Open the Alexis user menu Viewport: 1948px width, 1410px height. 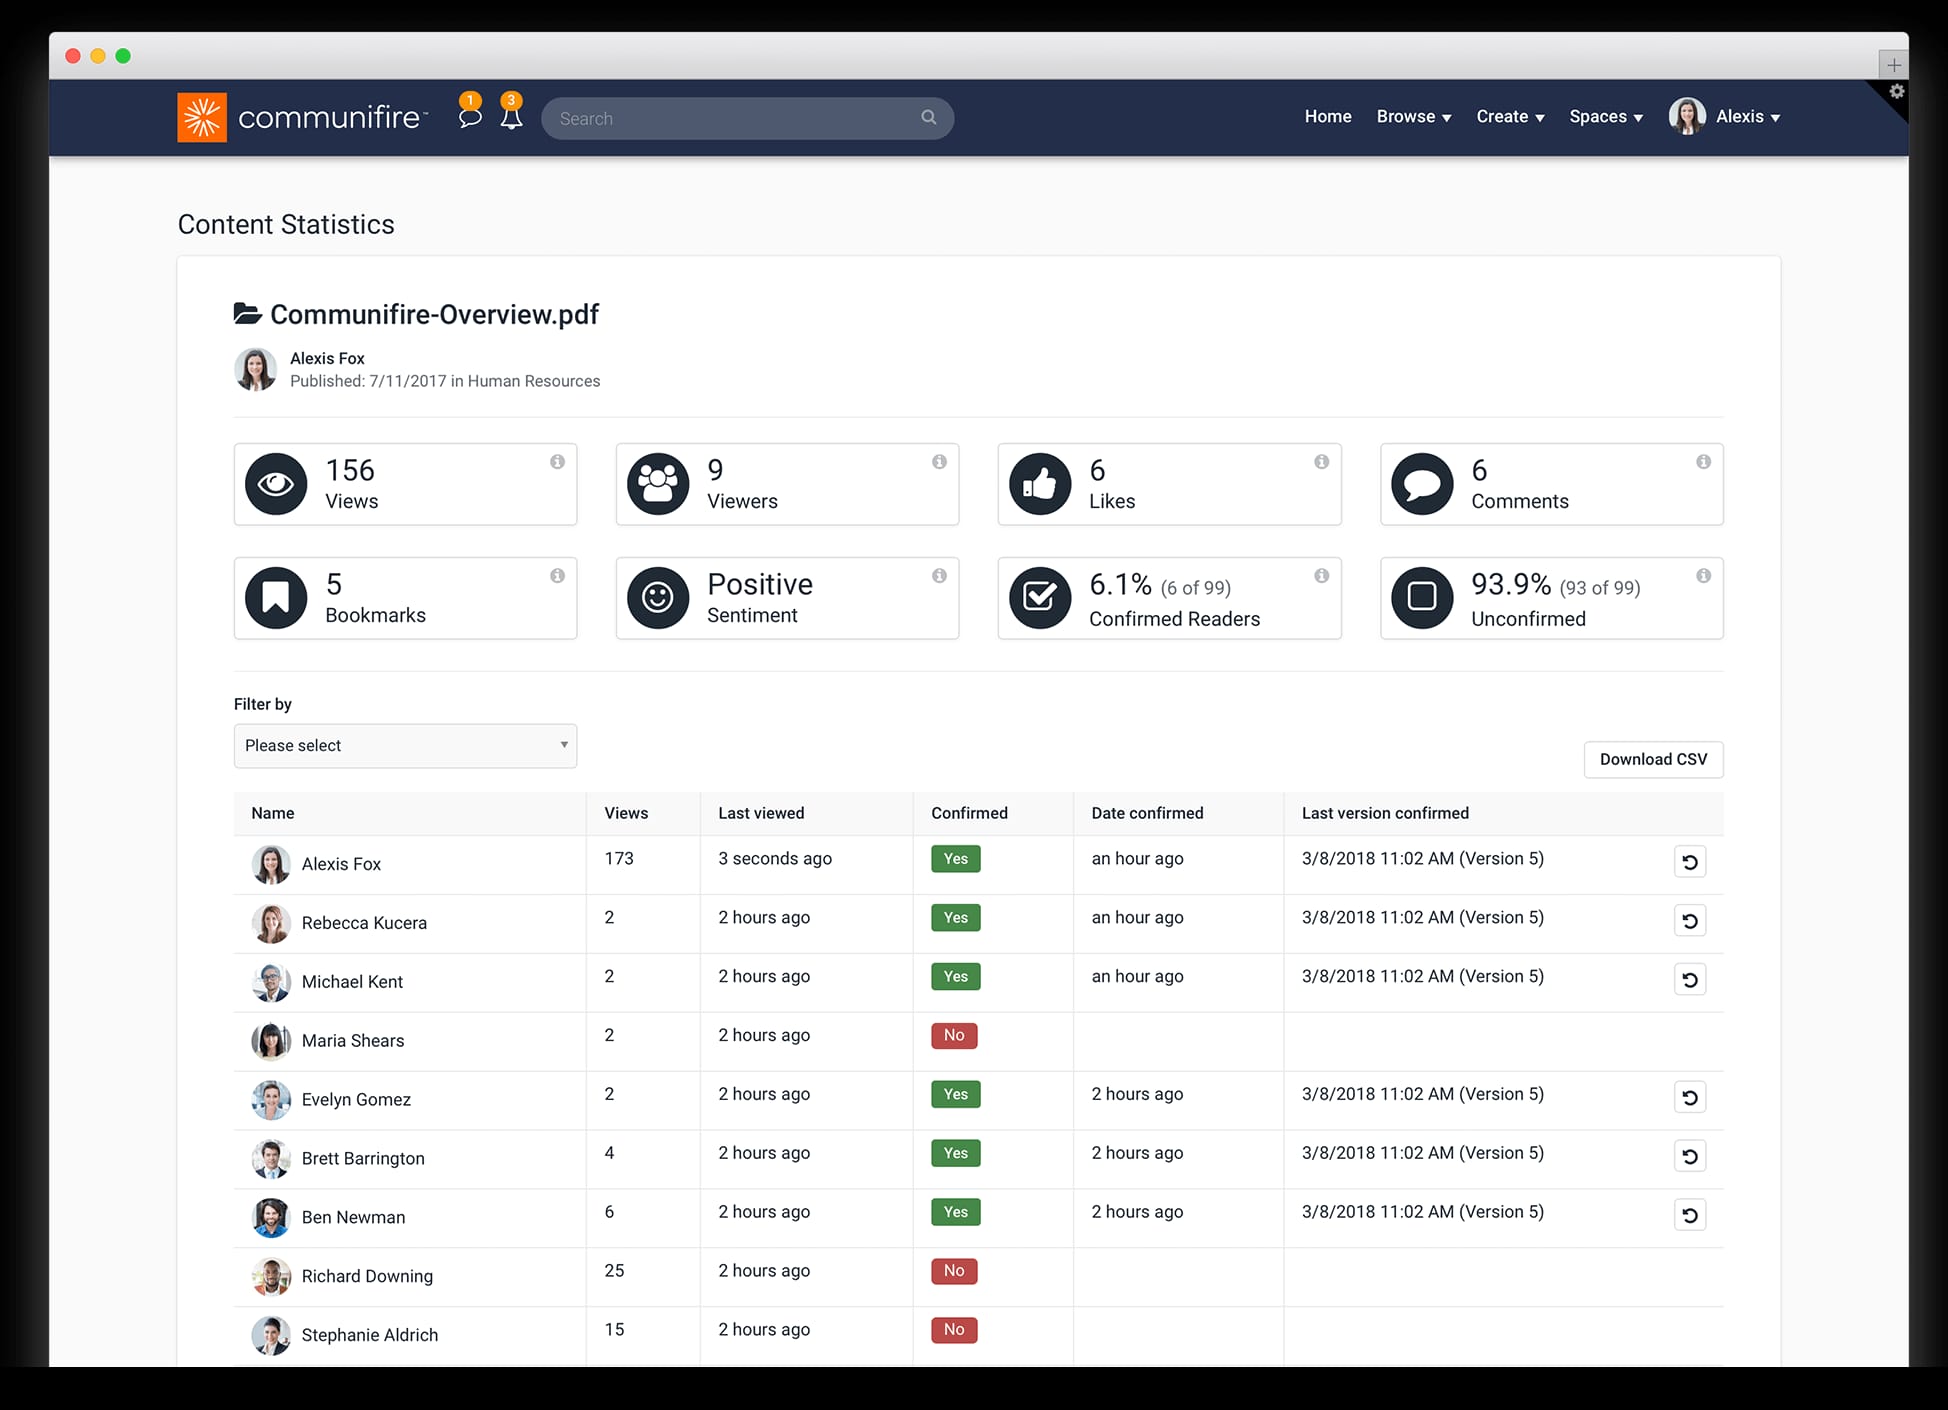(1748, 117)
